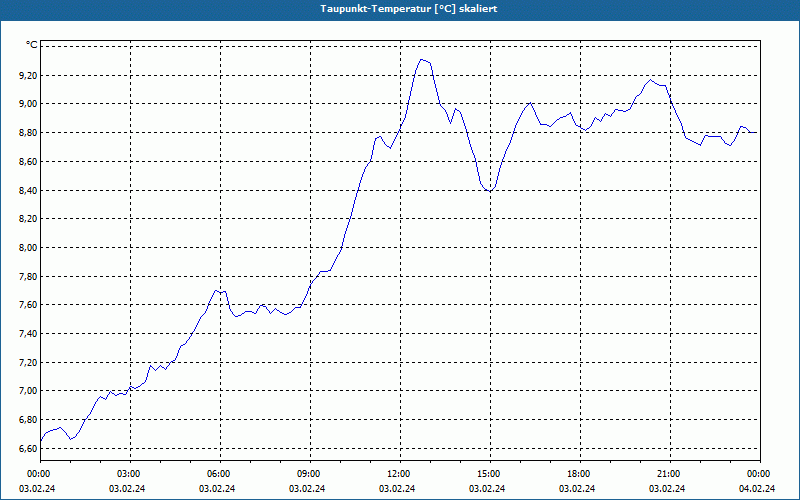Click the 03.02.24 date below 18:00
This screenshot has height=500, width=800.
click(x=577, y=488)
